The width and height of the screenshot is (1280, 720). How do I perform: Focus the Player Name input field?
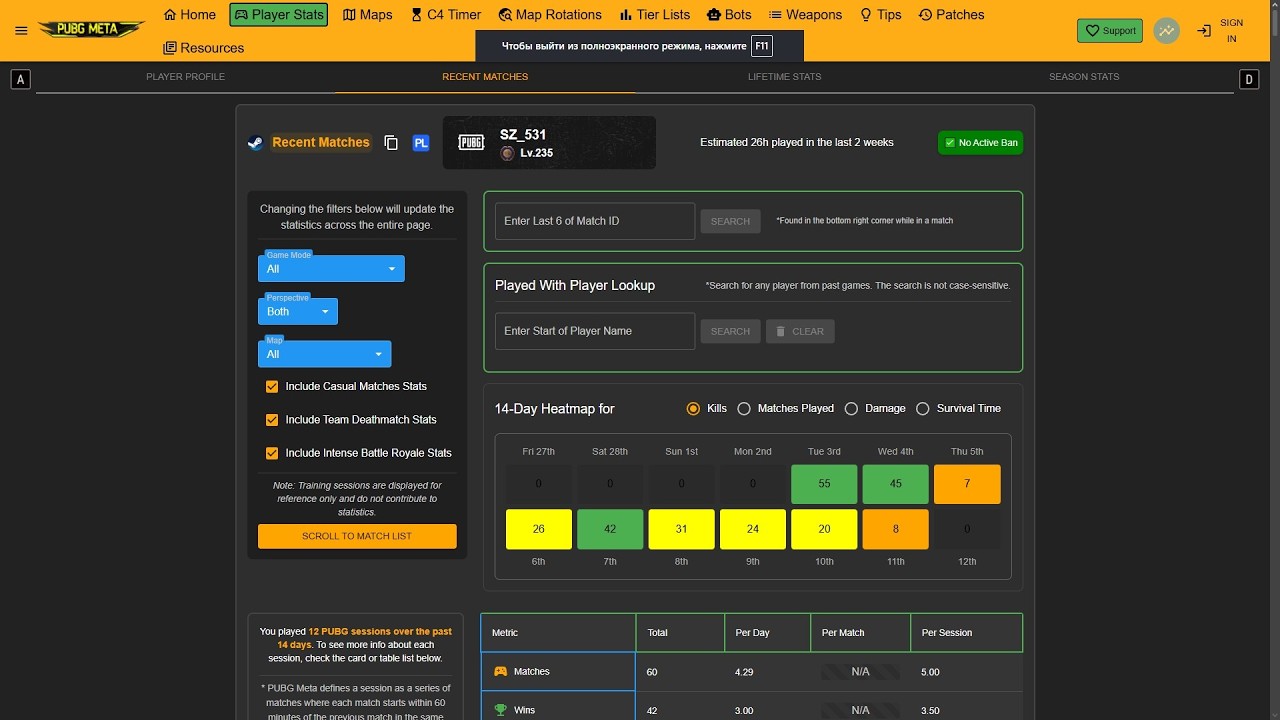[595, 331]
